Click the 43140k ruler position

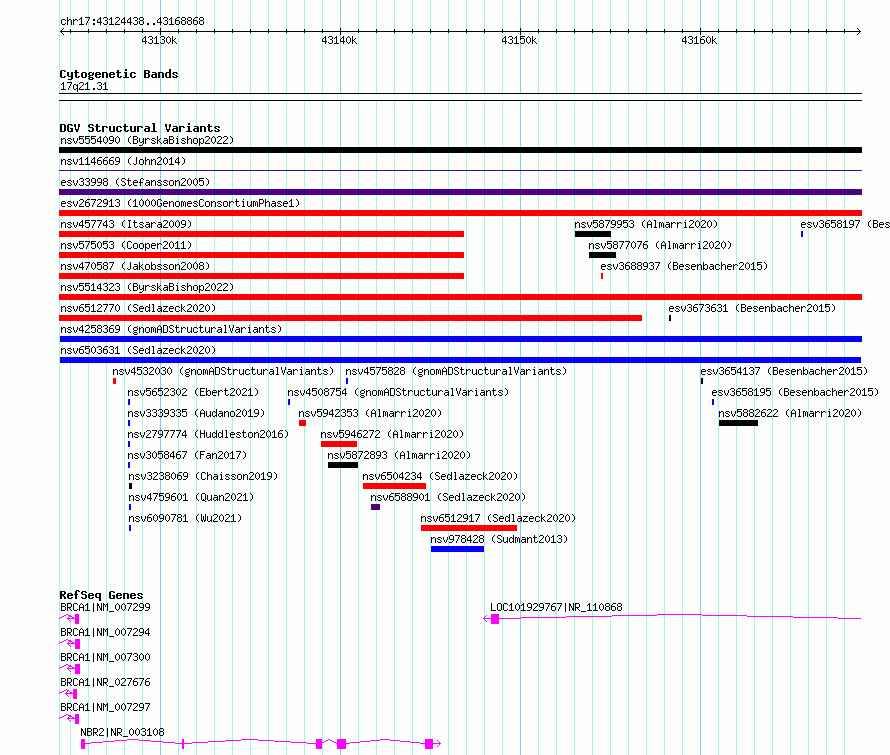[x=339, y=40]
